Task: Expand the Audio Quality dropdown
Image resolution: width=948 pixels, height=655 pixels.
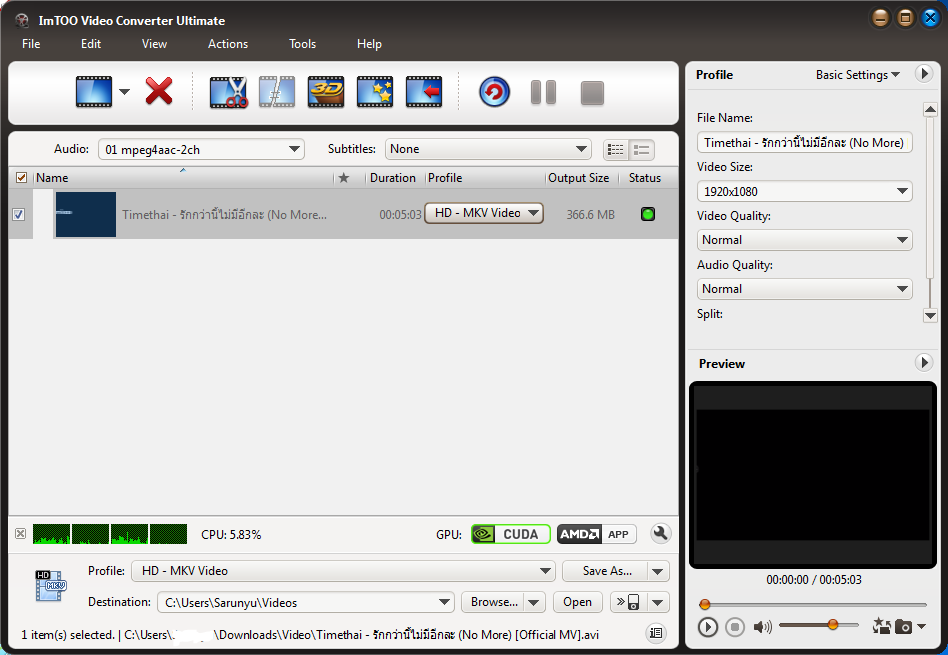Action: click(804, 289)
